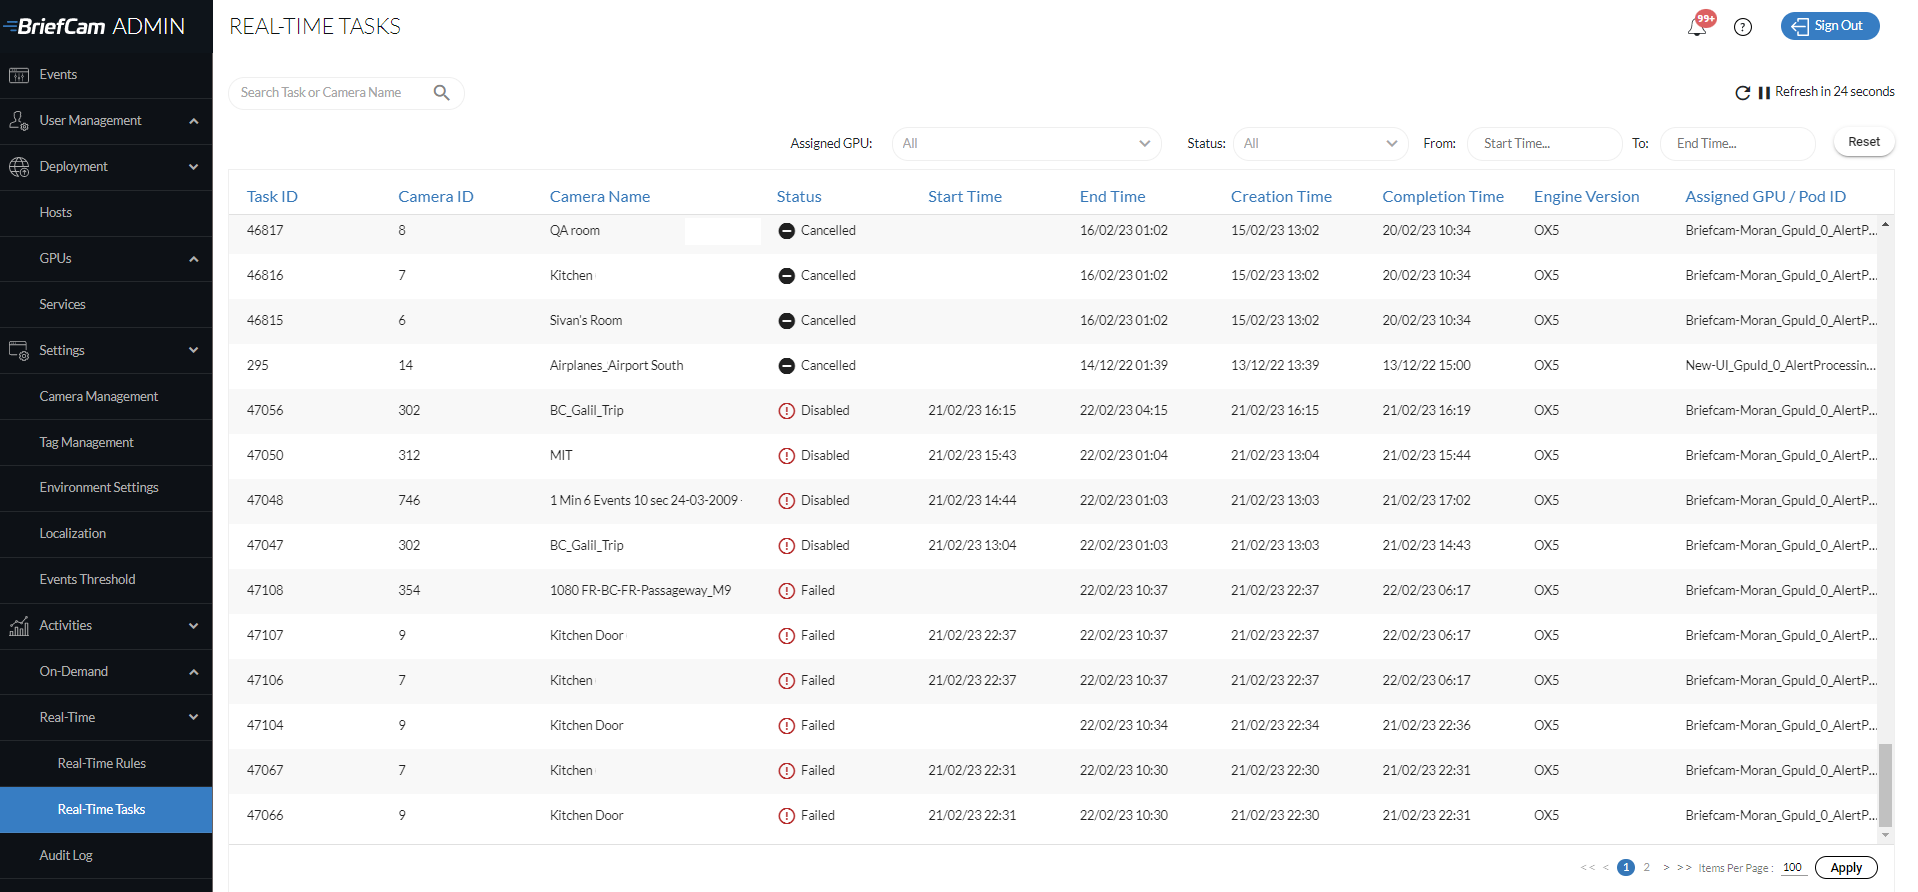This screenshot has width=1918, height=892.
Task: Open the notifications bell icon
Action: coord(1697,27)
